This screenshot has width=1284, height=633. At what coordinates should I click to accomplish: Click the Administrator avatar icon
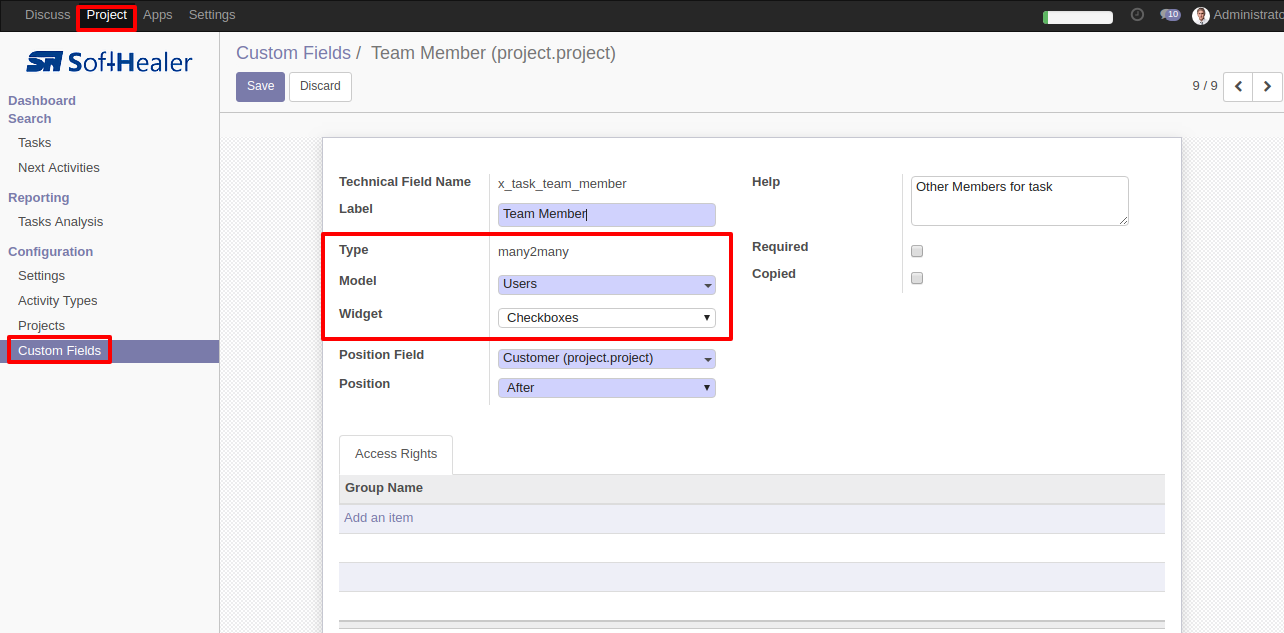(1201, 16)
